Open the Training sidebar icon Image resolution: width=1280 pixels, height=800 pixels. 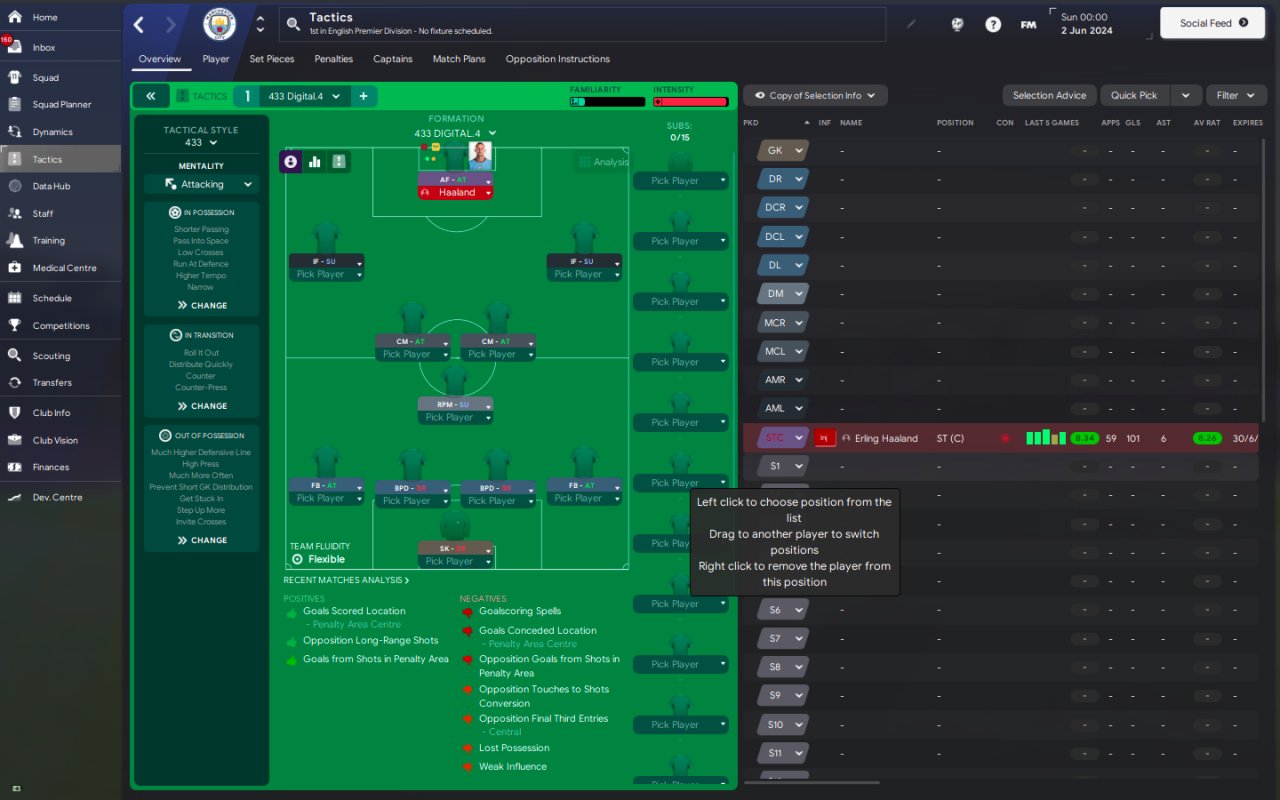(x=15, y=240)
